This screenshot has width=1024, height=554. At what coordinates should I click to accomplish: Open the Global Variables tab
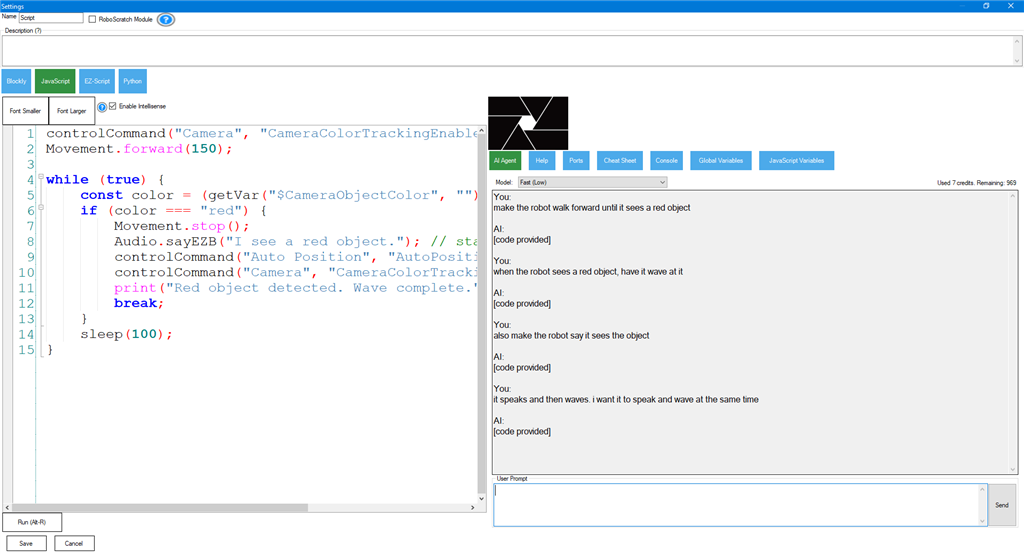(720, 161)
